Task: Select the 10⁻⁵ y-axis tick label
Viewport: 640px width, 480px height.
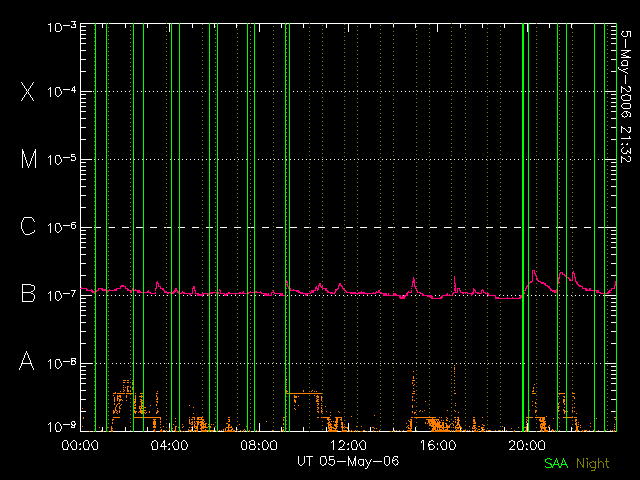Action: pos(62,159)
